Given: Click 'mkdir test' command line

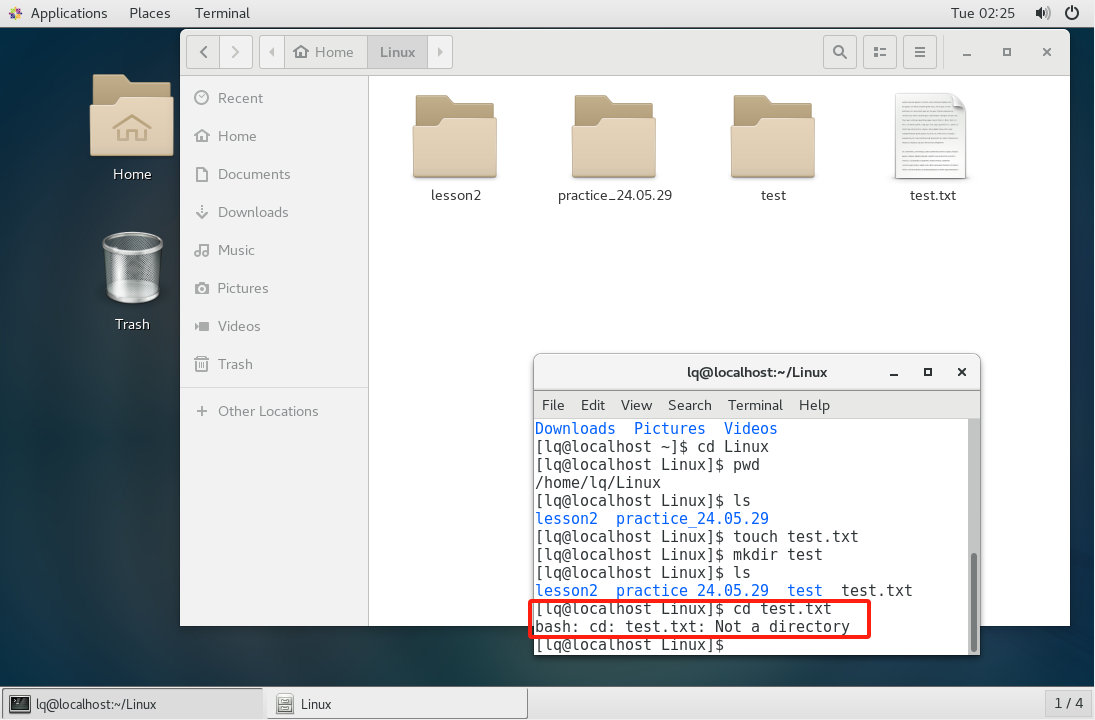Looking at the screenshot, I should (679, 555).
